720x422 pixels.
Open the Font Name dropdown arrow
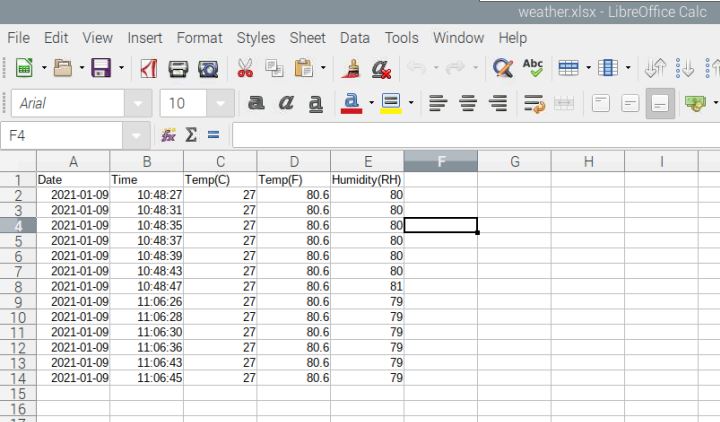coord(137,103)
